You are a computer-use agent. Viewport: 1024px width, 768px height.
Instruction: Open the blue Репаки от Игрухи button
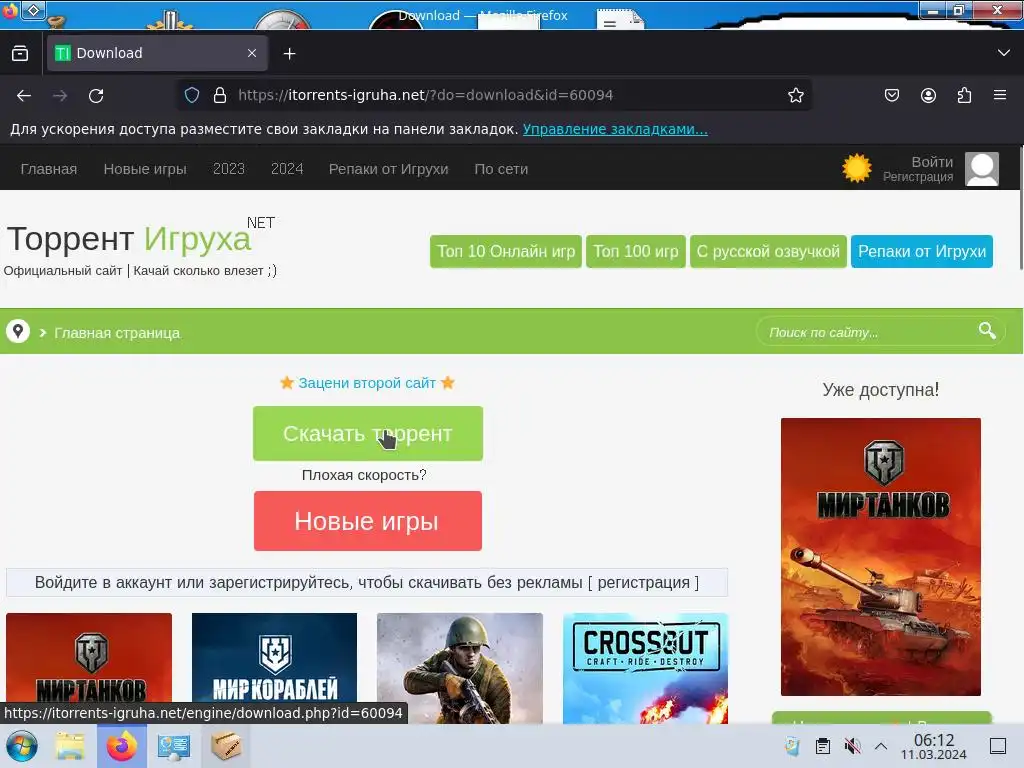tap(921, 251)
